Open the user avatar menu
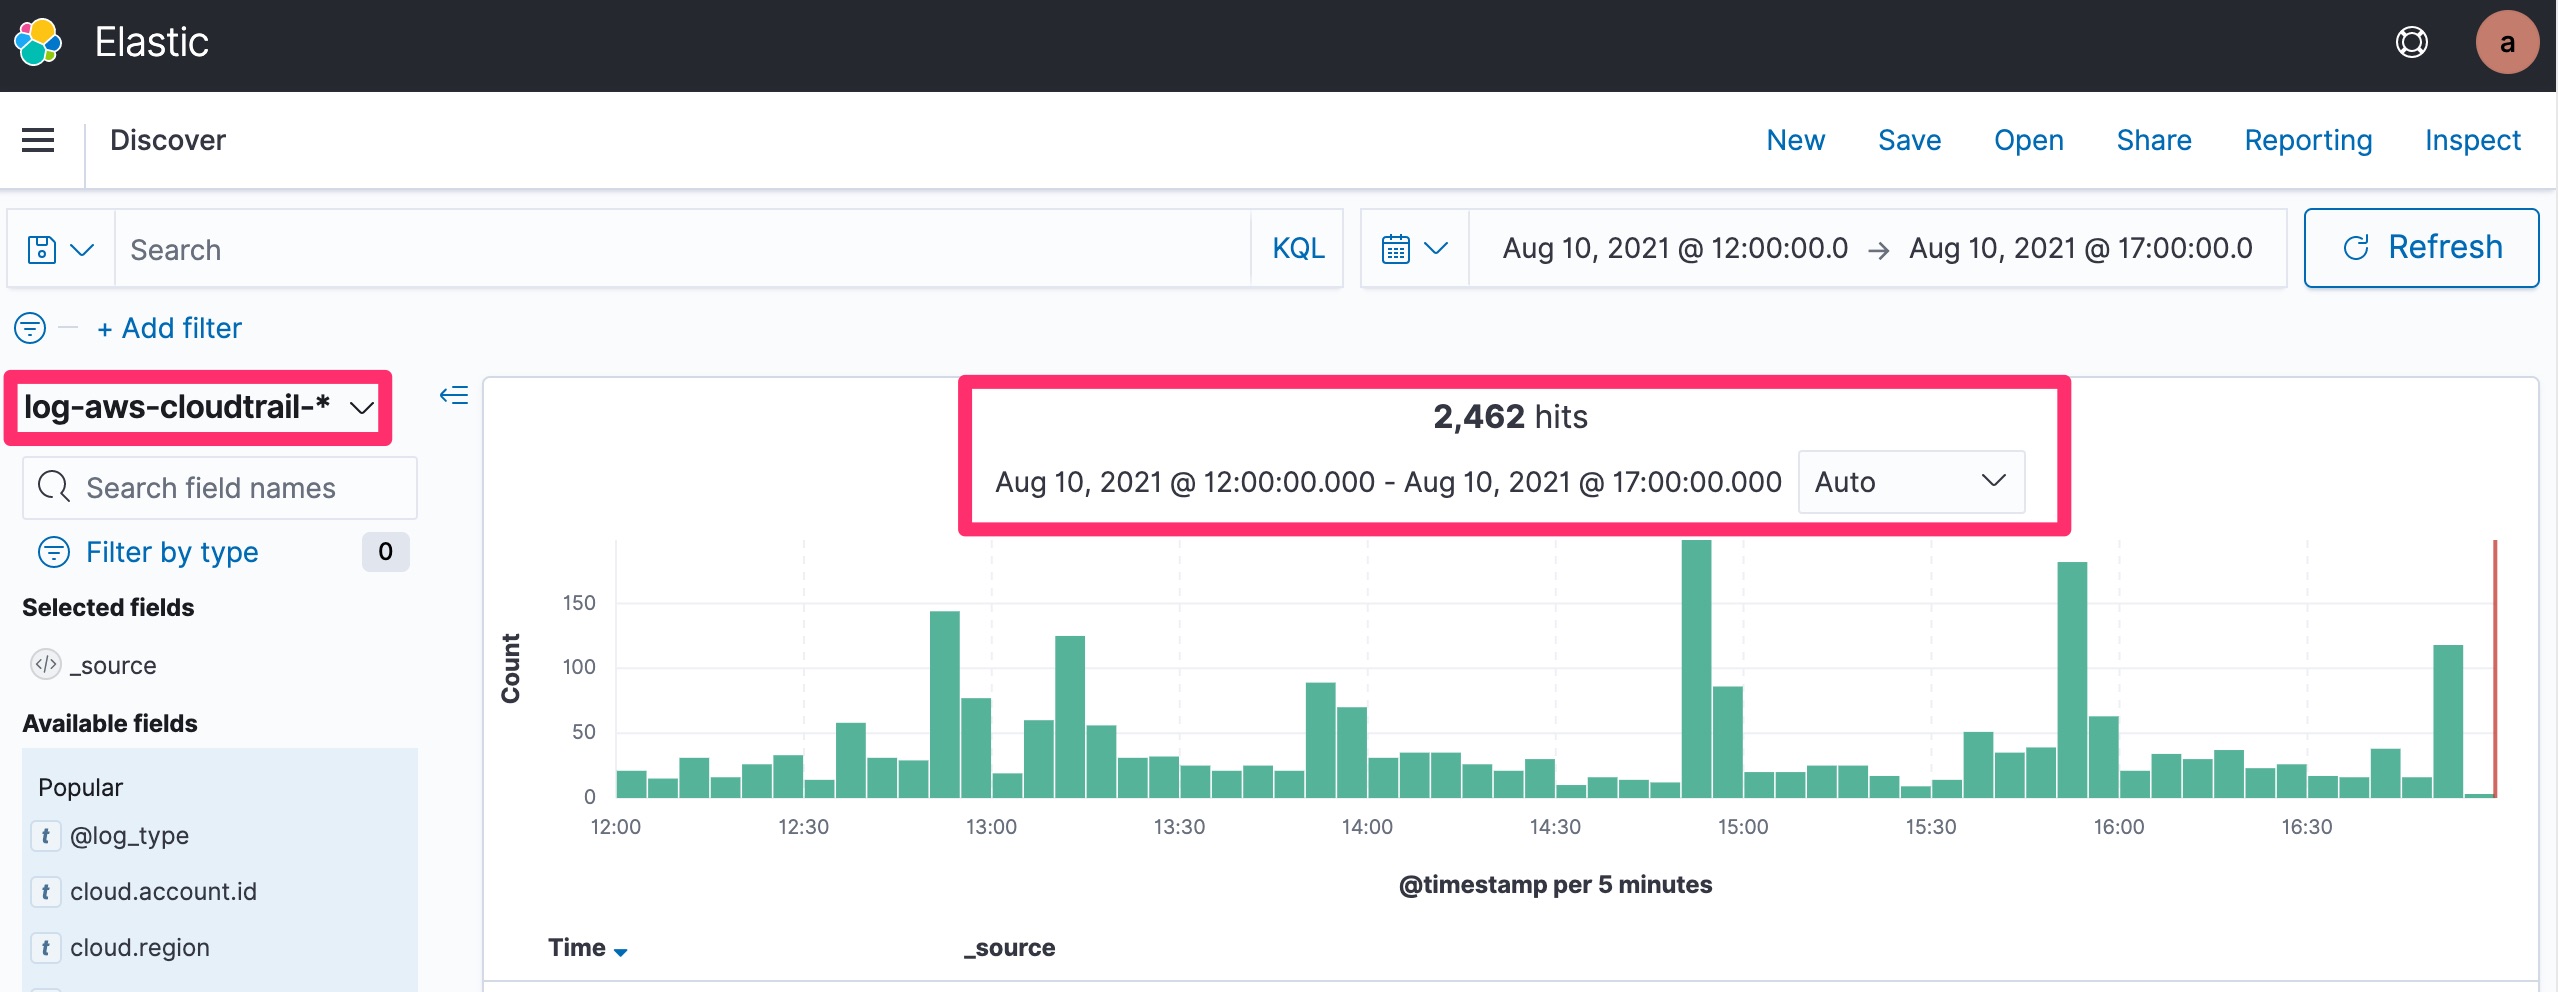2558x992 pixels. coord(2506,42)
